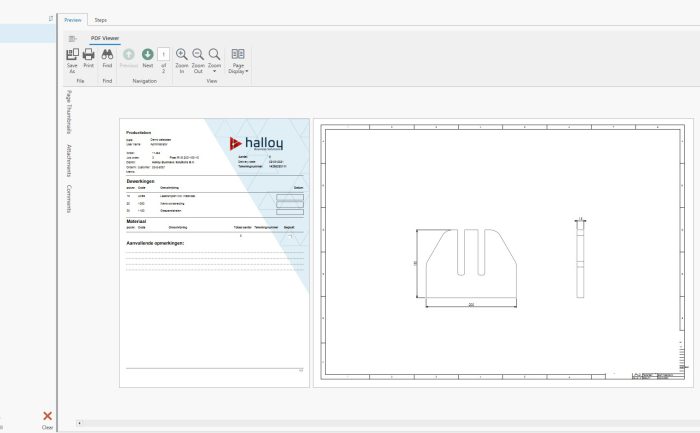Image resolution: width=700 pixels, height=433 pixels.
Task: Click the Zoom In magnifier
Action: (x=182, y=58)
